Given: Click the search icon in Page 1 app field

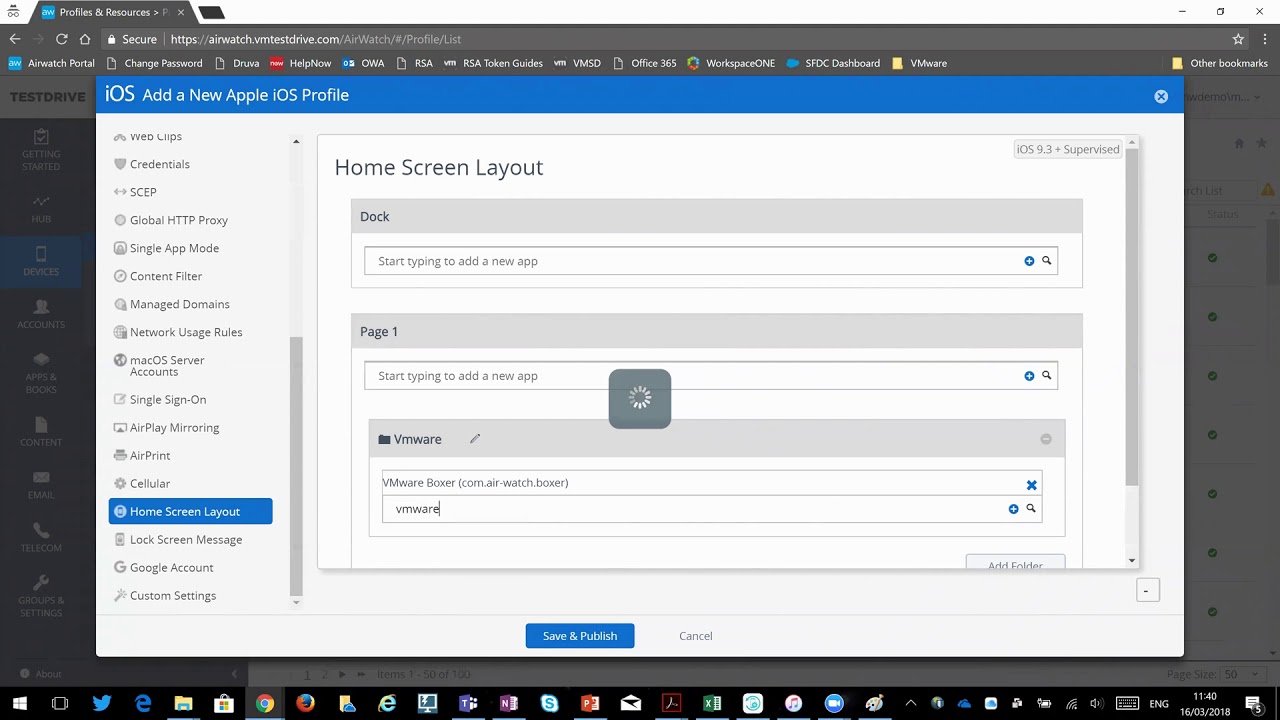Looking at the screenshot, I should [x=1047, y=376].
